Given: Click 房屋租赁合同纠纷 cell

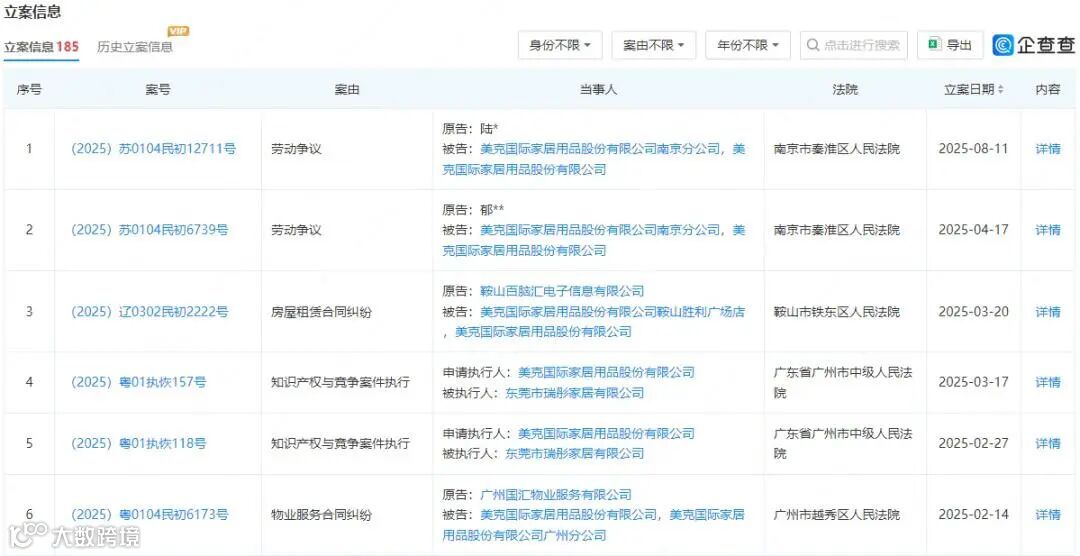Looking at the screenshot, I should tap(321, 311).
